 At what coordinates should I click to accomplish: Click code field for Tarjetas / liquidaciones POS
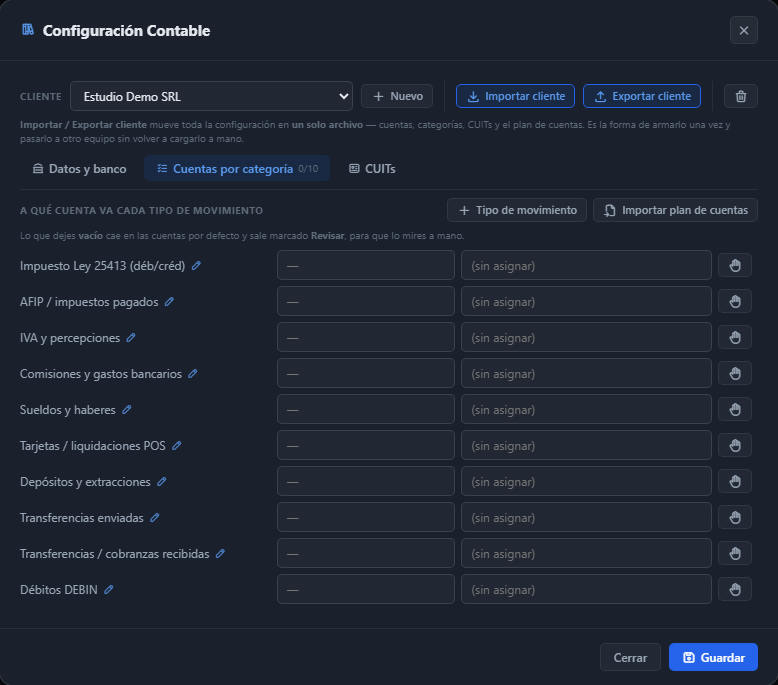[x=366, y=445]
